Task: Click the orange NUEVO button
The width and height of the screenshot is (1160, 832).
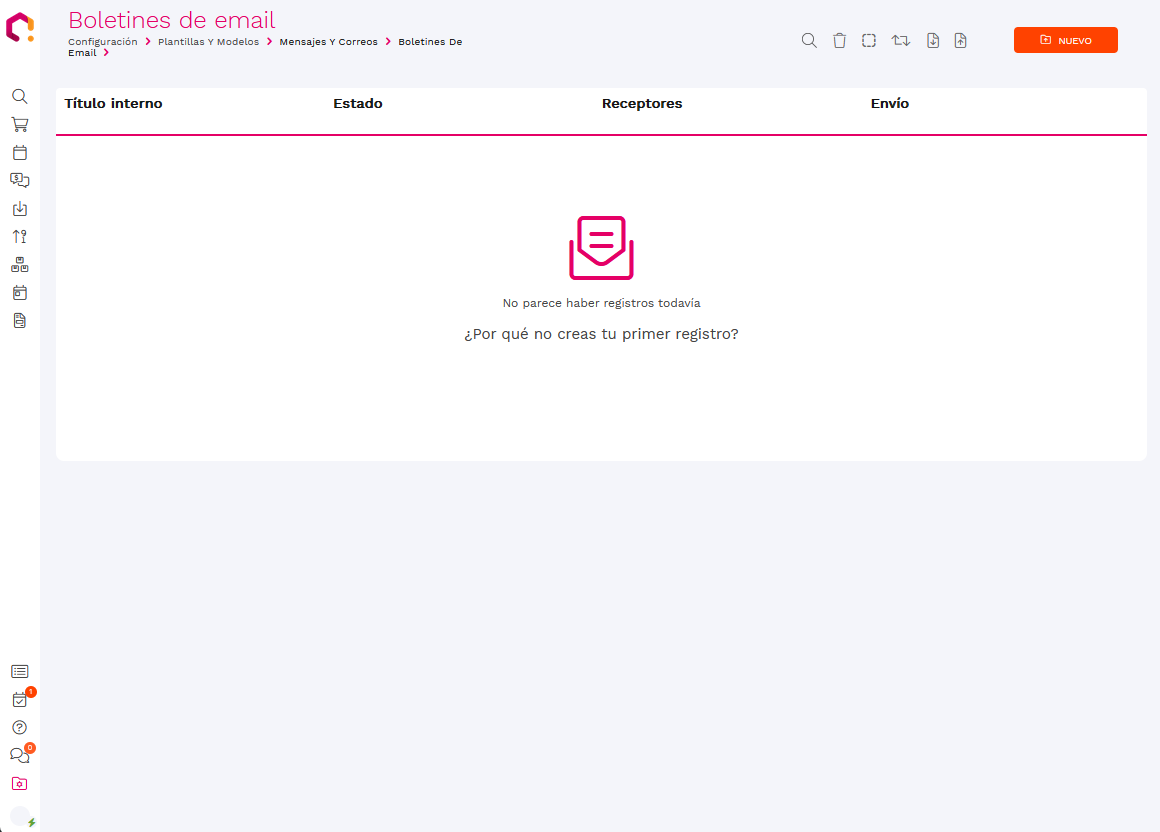Action: pyautogui.click(x=1065, y=40)
